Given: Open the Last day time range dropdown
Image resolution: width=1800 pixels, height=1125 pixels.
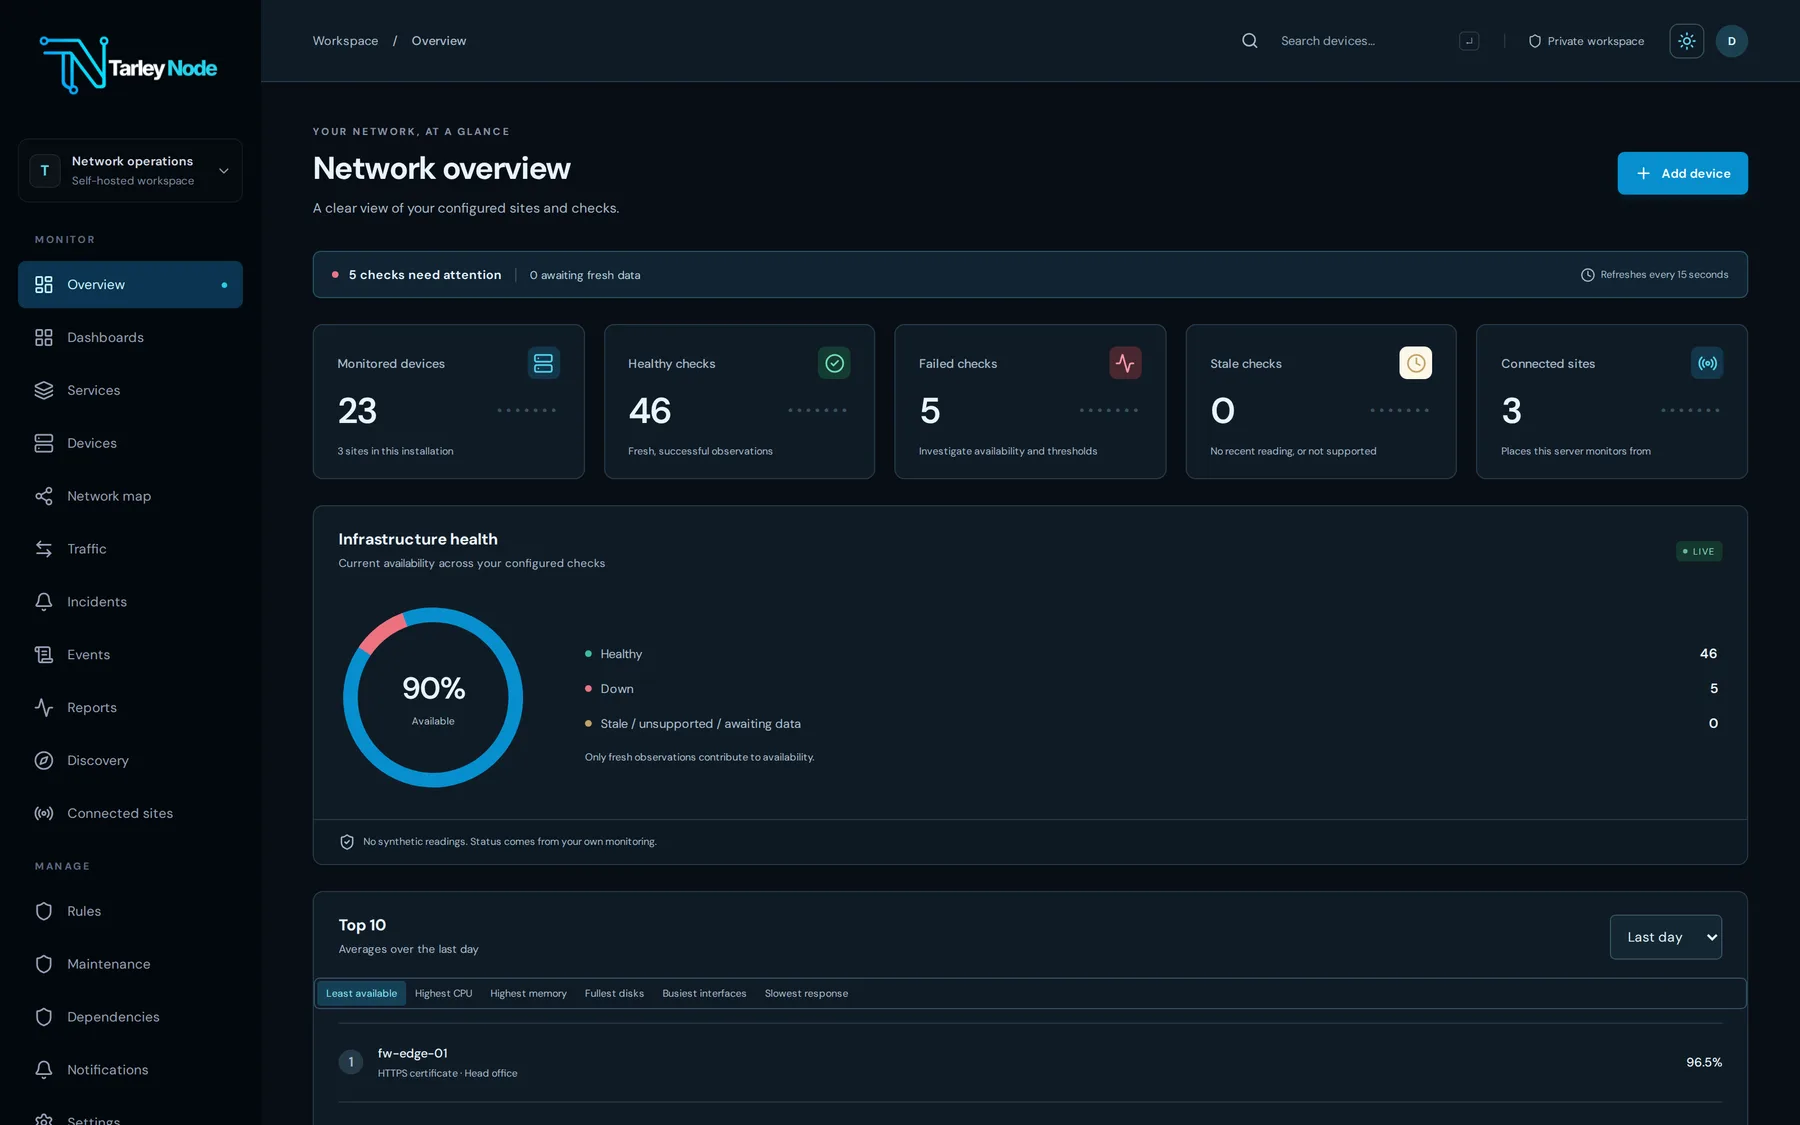Looking at the screenshot, I should [1666, 937].
